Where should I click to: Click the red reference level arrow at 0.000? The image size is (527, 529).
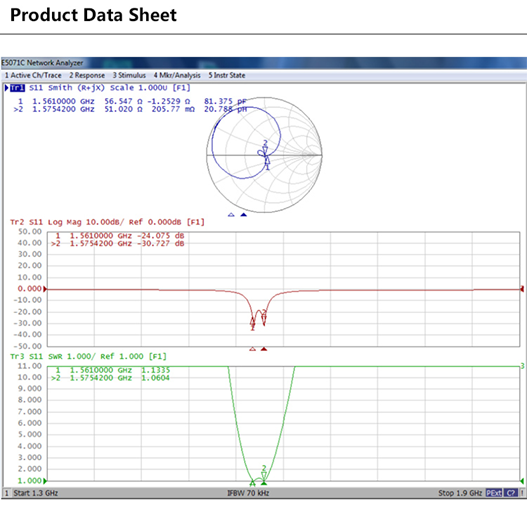click(x=45, y=289)
